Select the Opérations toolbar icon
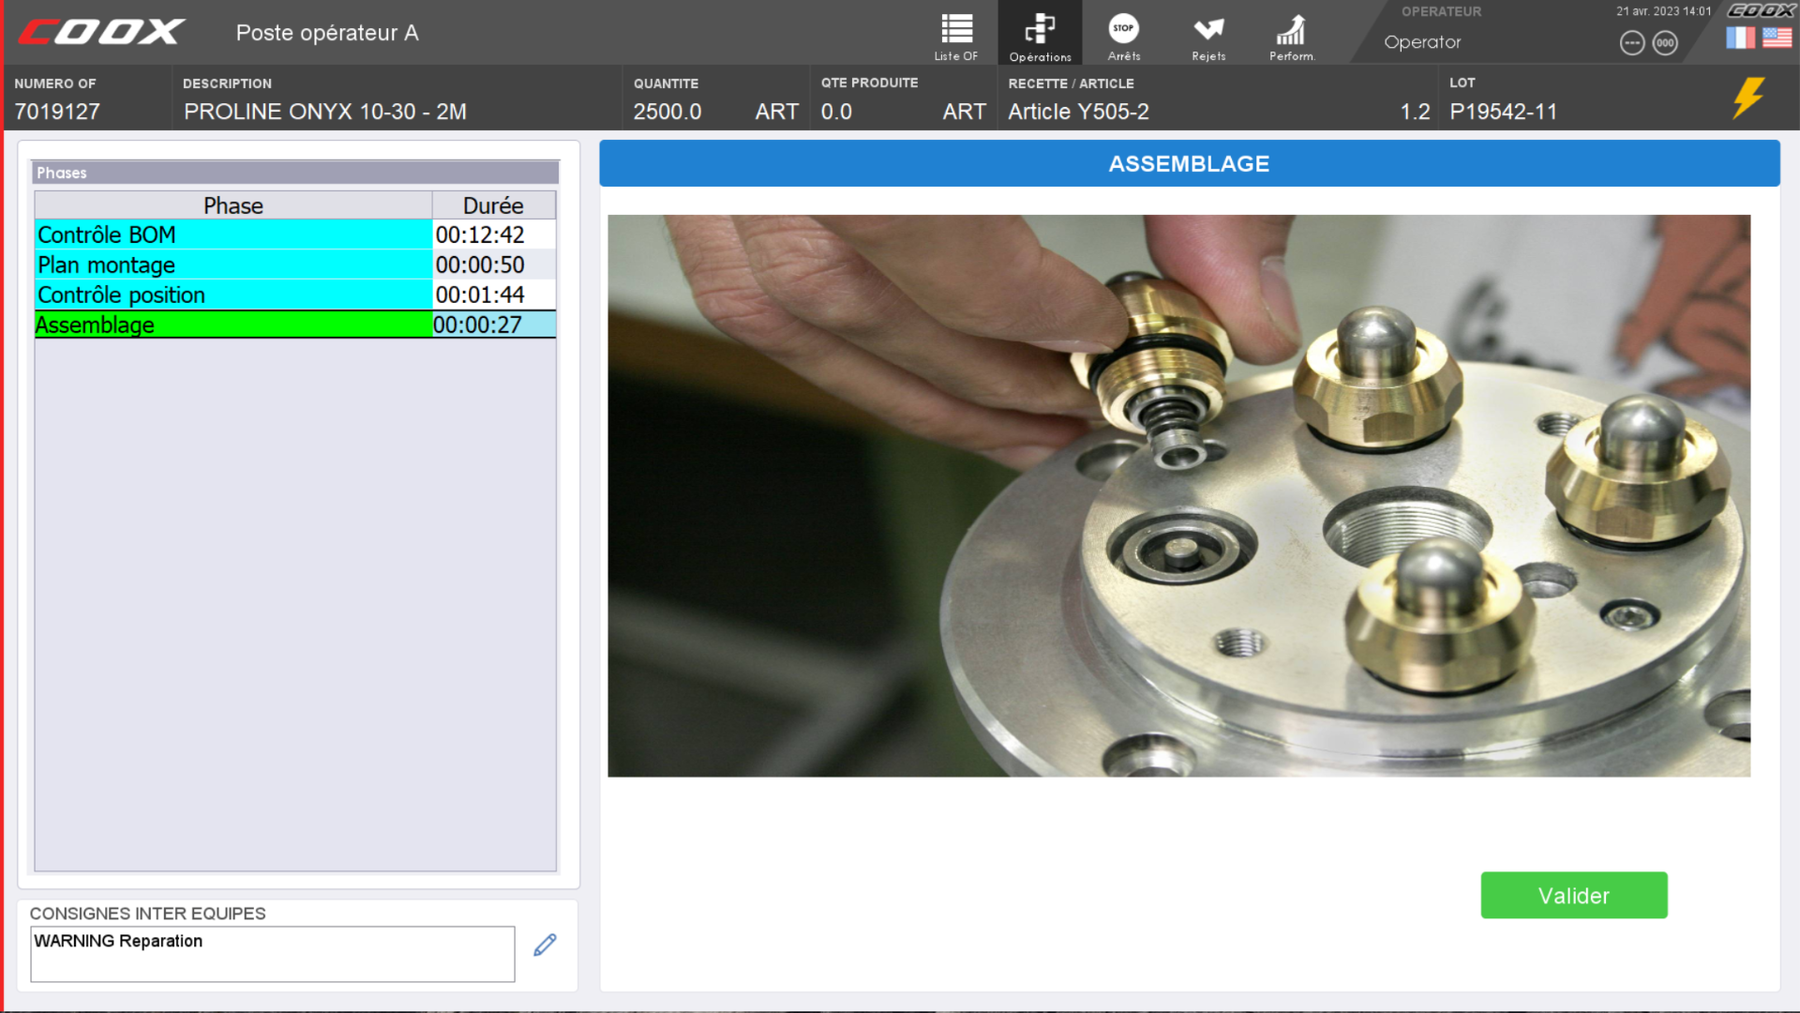1800x1013 pixels. point(1040,36)
